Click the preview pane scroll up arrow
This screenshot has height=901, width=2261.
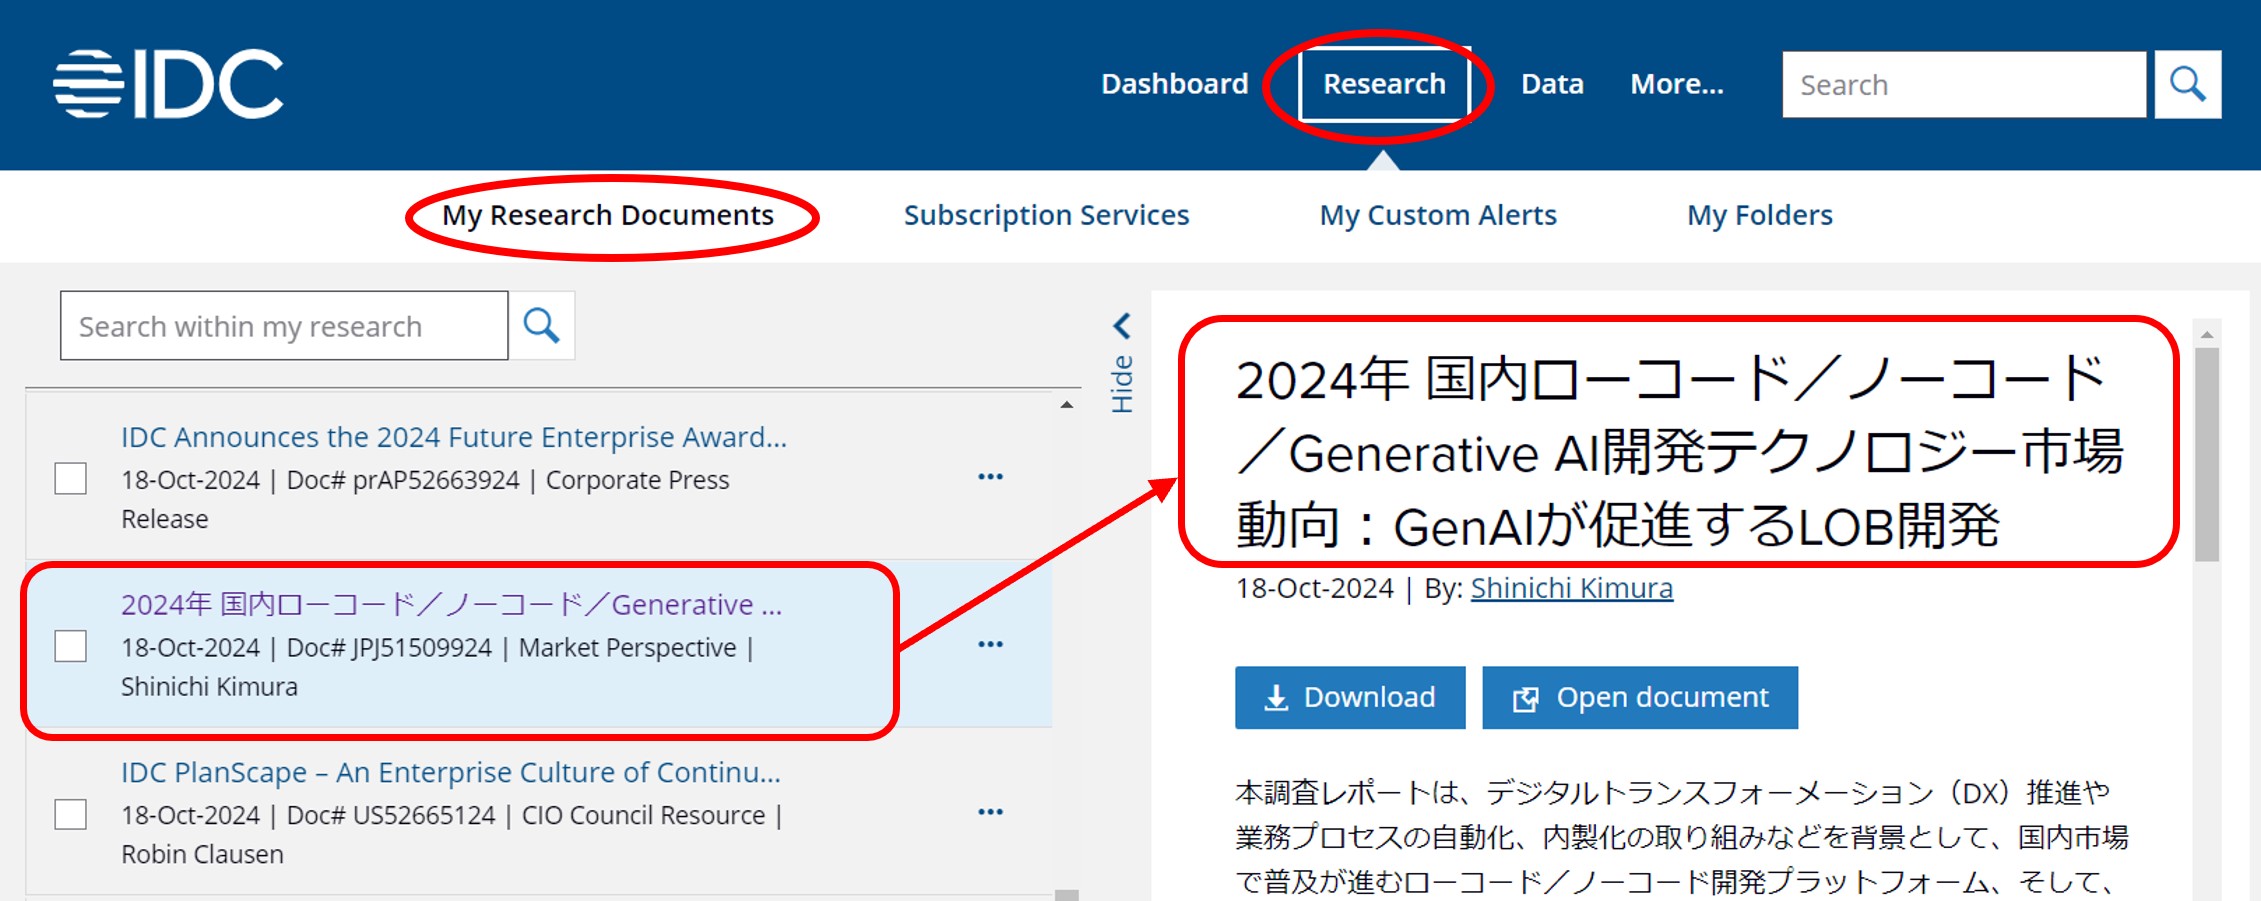2207,333
